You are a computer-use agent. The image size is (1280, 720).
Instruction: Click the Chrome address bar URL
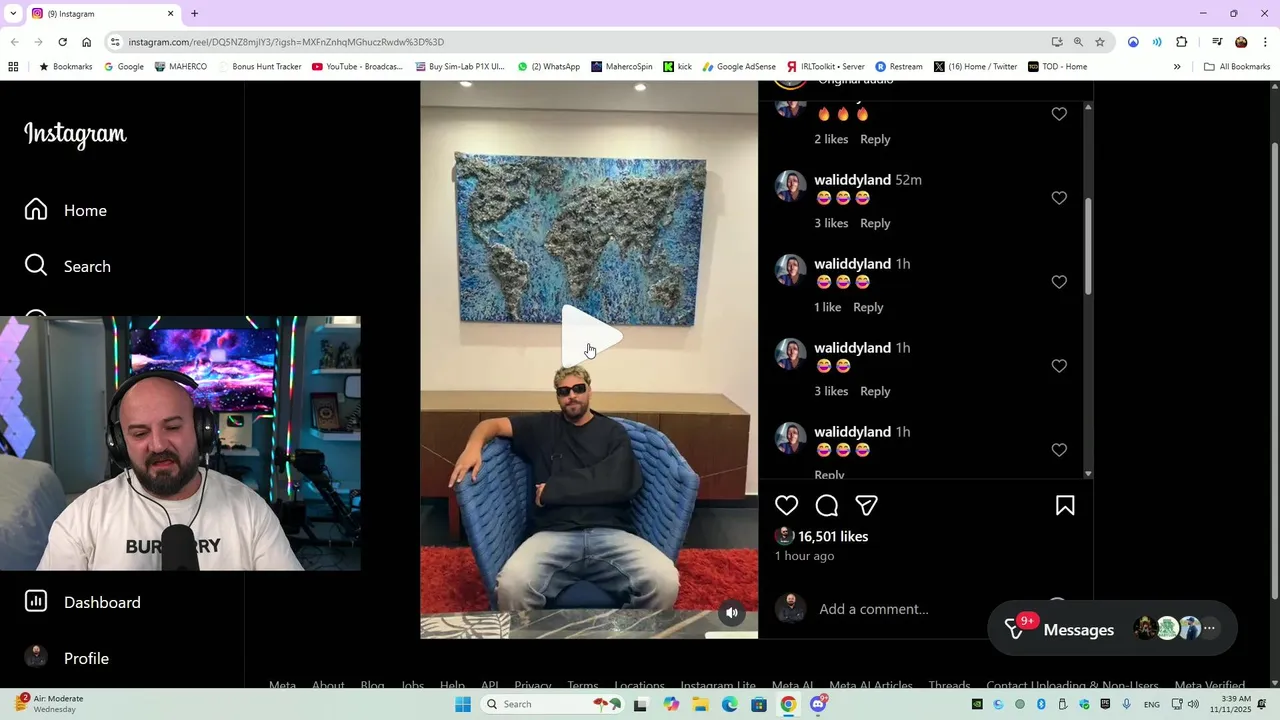point(286,42)
